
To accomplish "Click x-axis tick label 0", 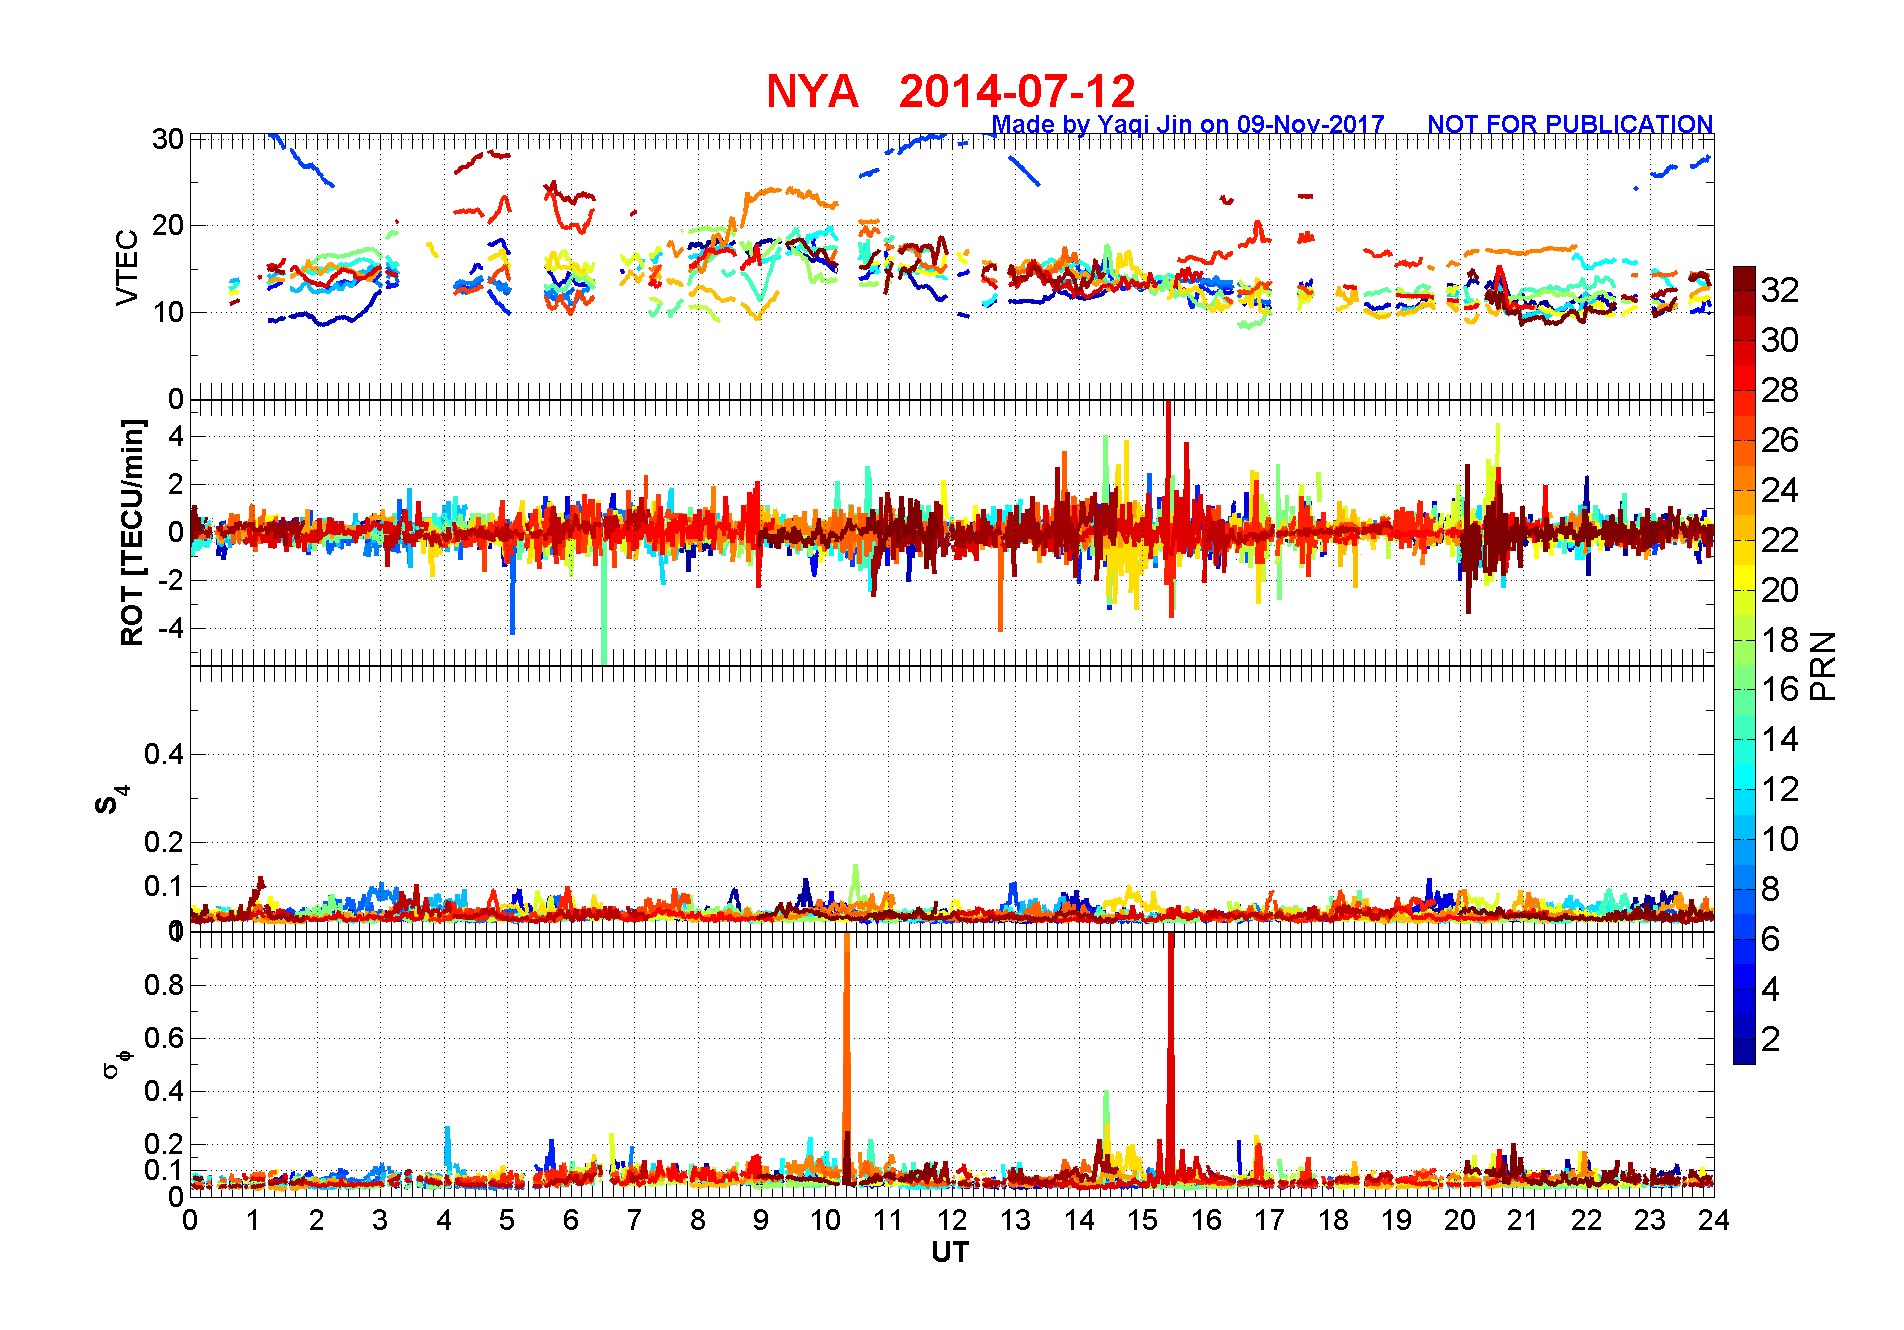I will [x=190, y=1220].
